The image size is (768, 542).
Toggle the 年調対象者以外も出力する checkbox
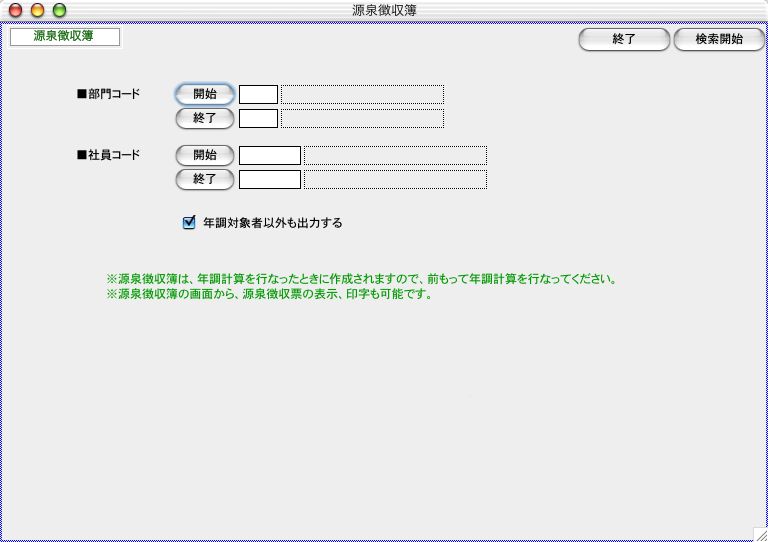click(x=189, y=223)
